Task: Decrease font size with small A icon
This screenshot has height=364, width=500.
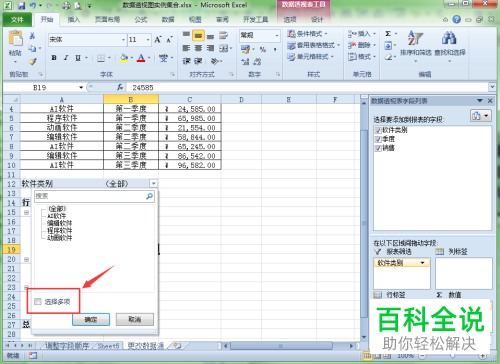Action: point(169,40)
